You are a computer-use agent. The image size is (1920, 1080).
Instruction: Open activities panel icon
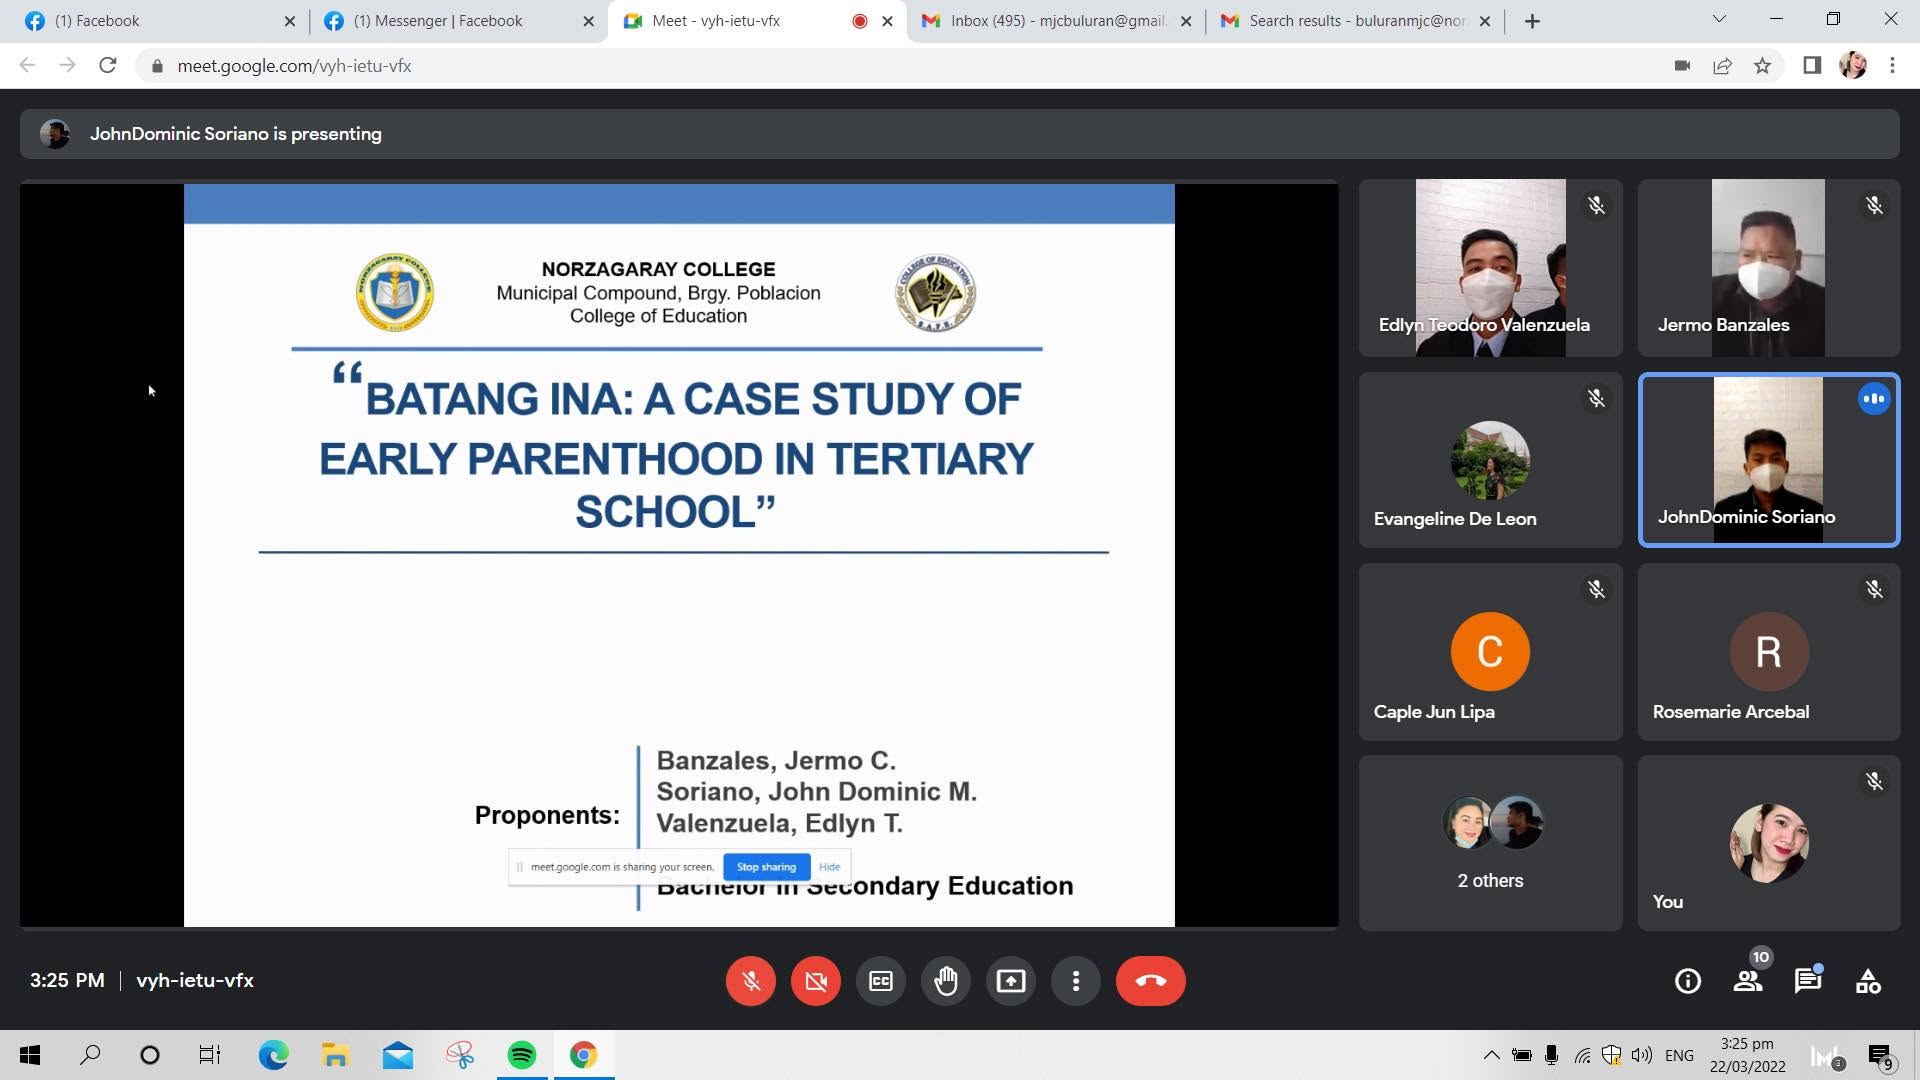(x=1868, y=981)
